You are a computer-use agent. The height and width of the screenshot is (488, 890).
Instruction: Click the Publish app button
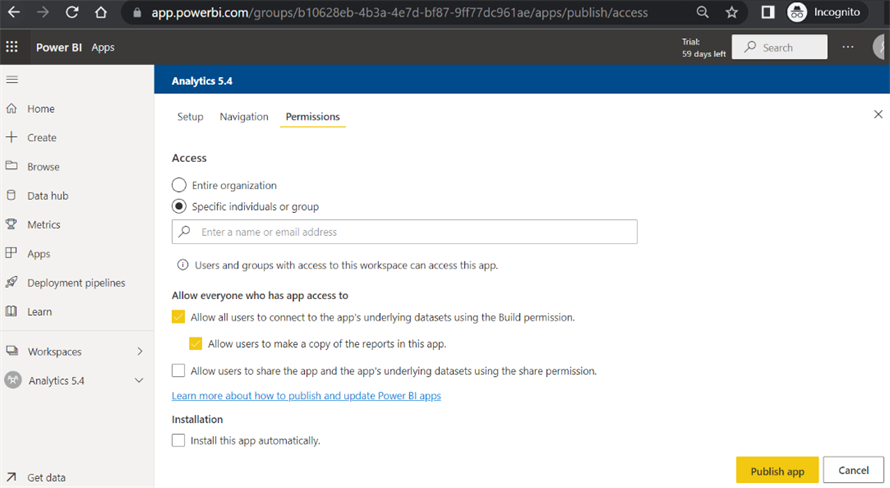pos(777,470)
